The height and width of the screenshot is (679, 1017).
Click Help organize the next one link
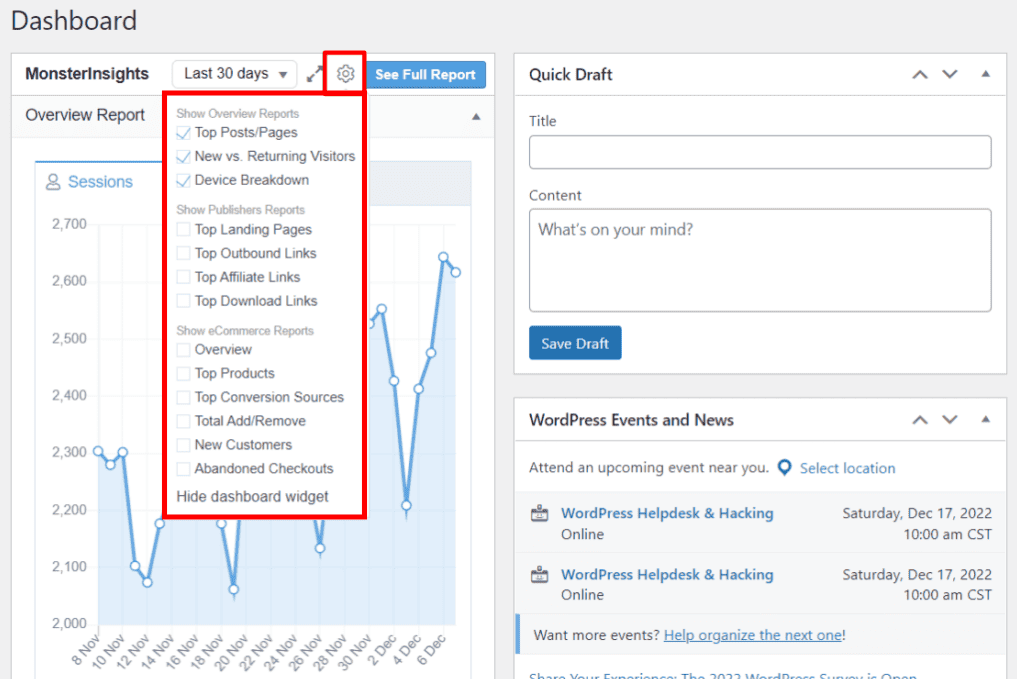click(753, 635)
